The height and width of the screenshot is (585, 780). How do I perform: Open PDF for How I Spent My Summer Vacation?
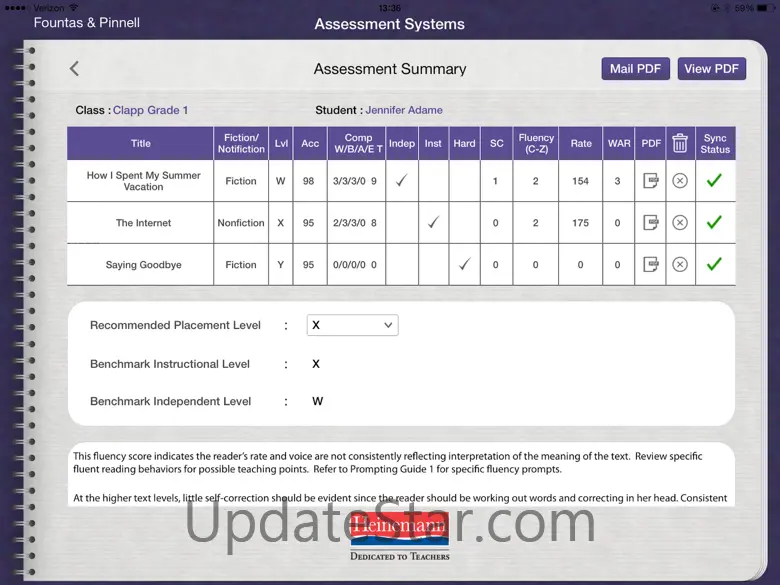651,181
